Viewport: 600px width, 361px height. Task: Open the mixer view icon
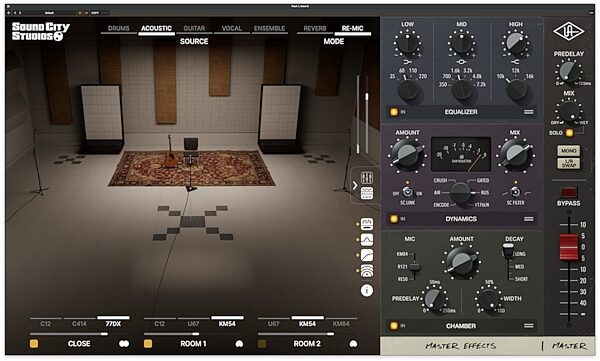(367, 177)
